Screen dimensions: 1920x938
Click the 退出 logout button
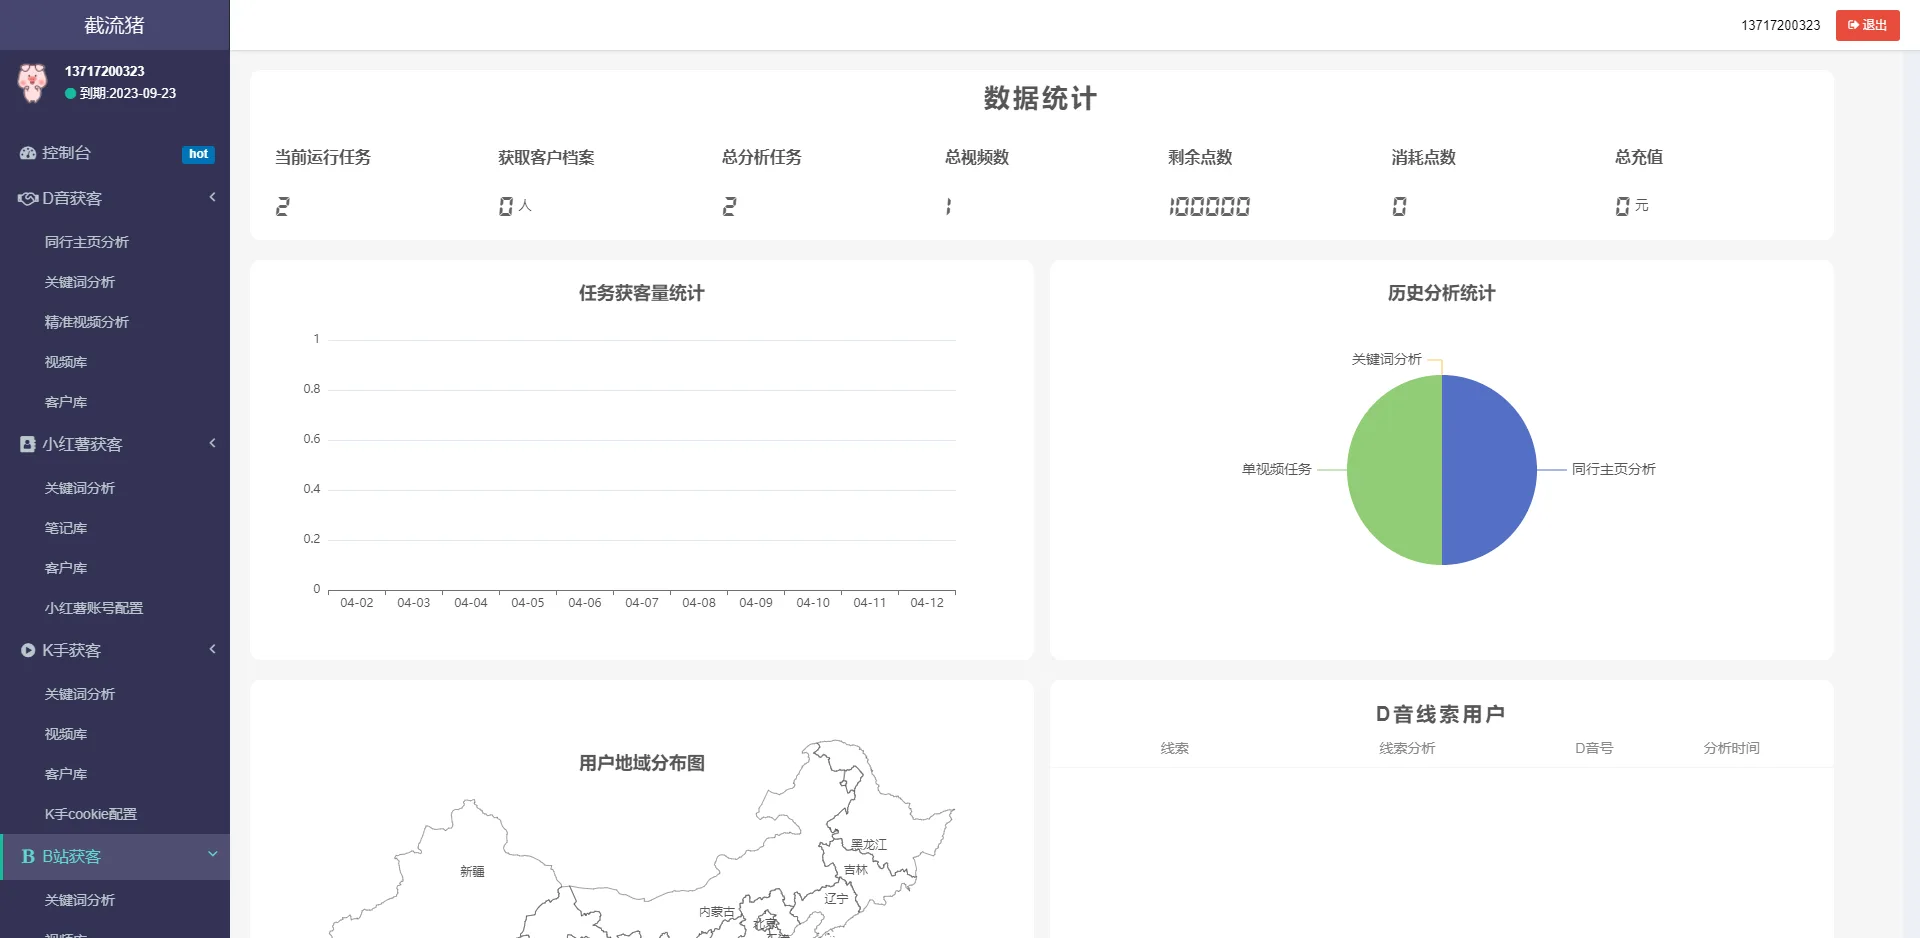(1867, 25)
